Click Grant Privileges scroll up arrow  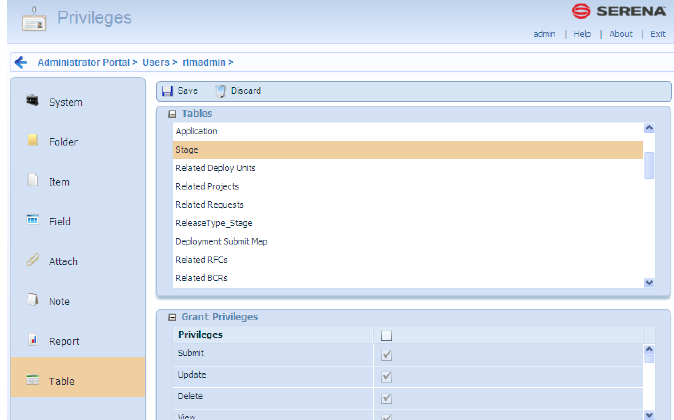649,349
